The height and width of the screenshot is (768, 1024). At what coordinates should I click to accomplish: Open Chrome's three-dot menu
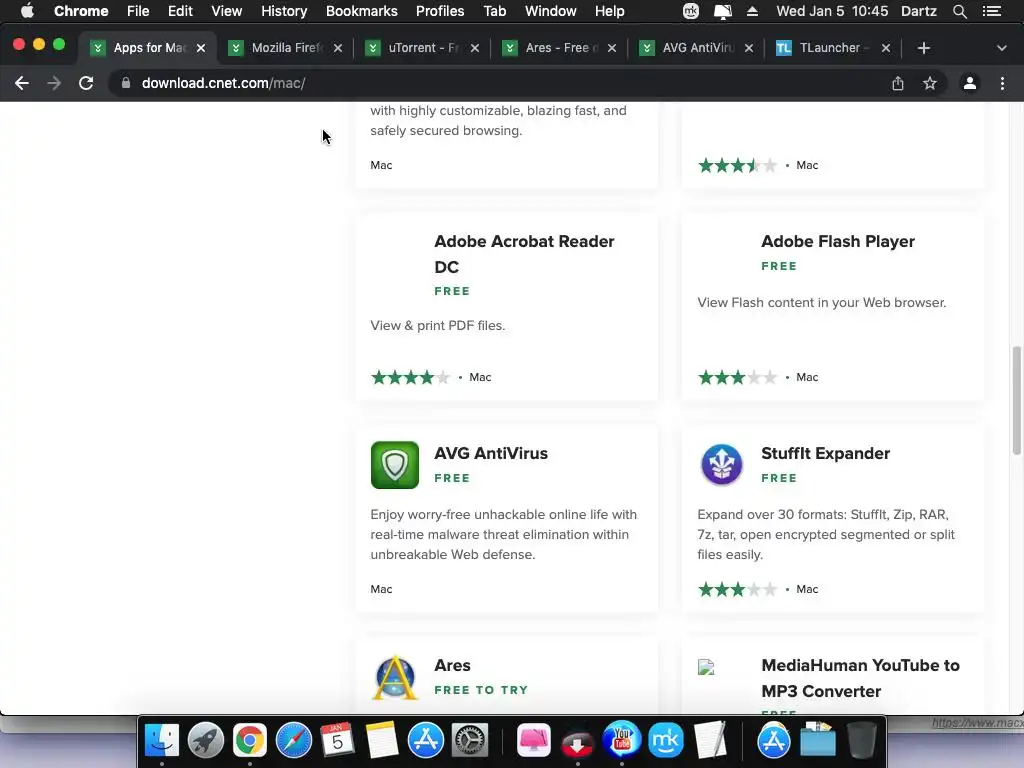click(x=1002, y=83)
